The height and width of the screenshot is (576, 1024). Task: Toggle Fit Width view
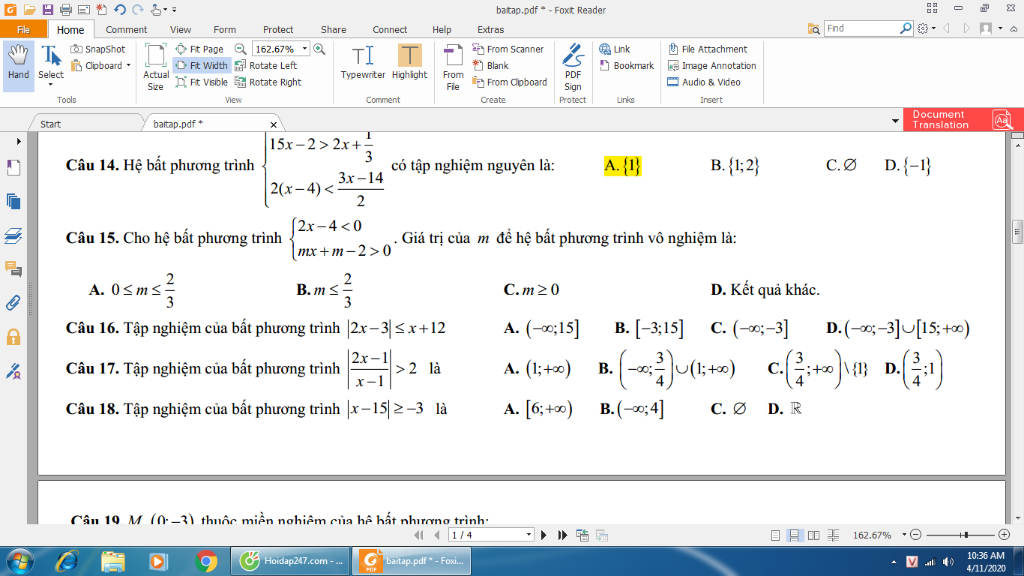tap(202, 65)
